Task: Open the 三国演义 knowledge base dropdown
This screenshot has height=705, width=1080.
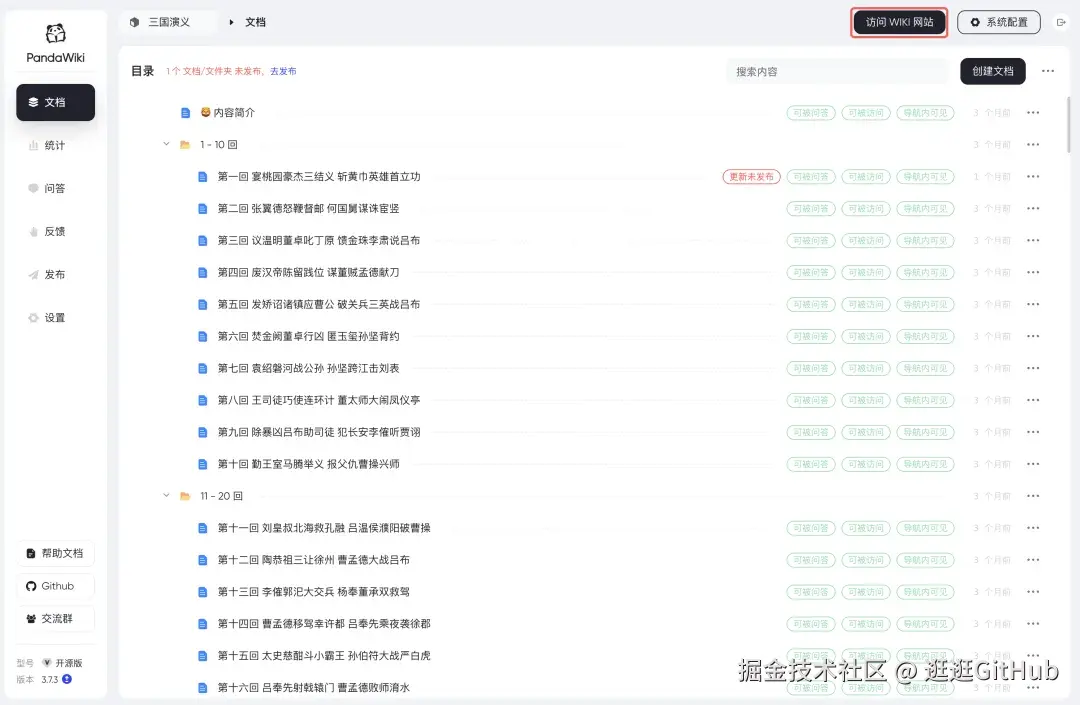Action: click(168, 21)
